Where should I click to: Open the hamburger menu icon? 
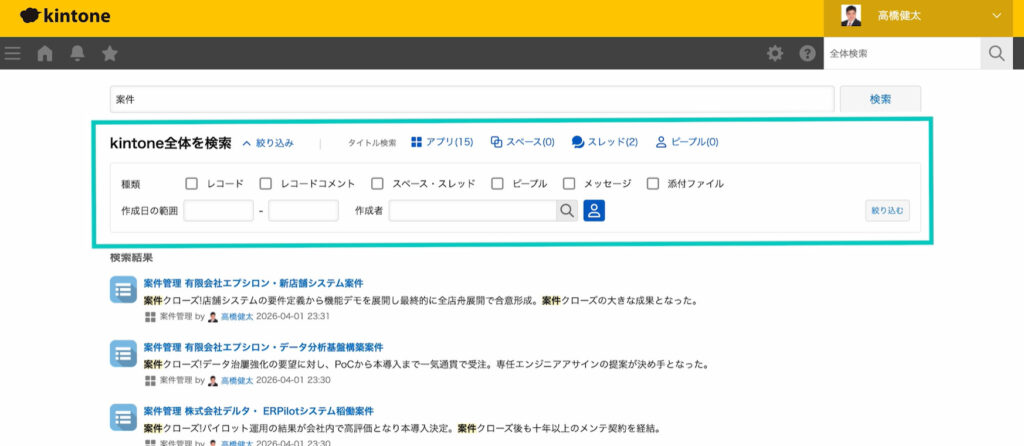click(x=12, y=54)
